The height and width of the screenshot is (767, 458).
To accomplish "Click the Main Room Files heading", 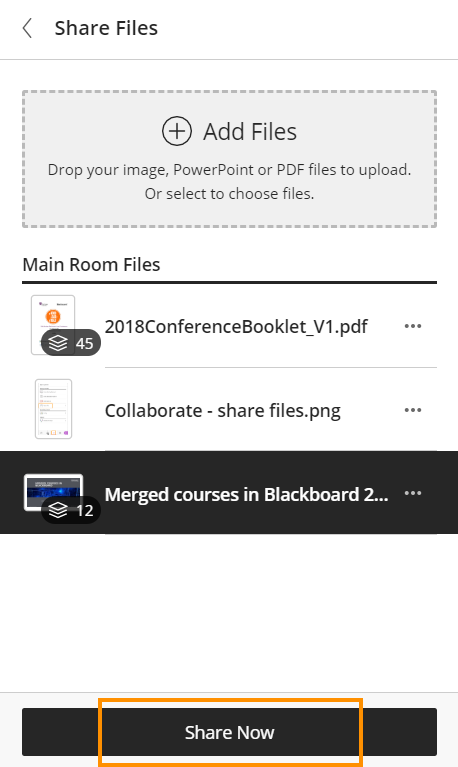I will click(92, 265).
